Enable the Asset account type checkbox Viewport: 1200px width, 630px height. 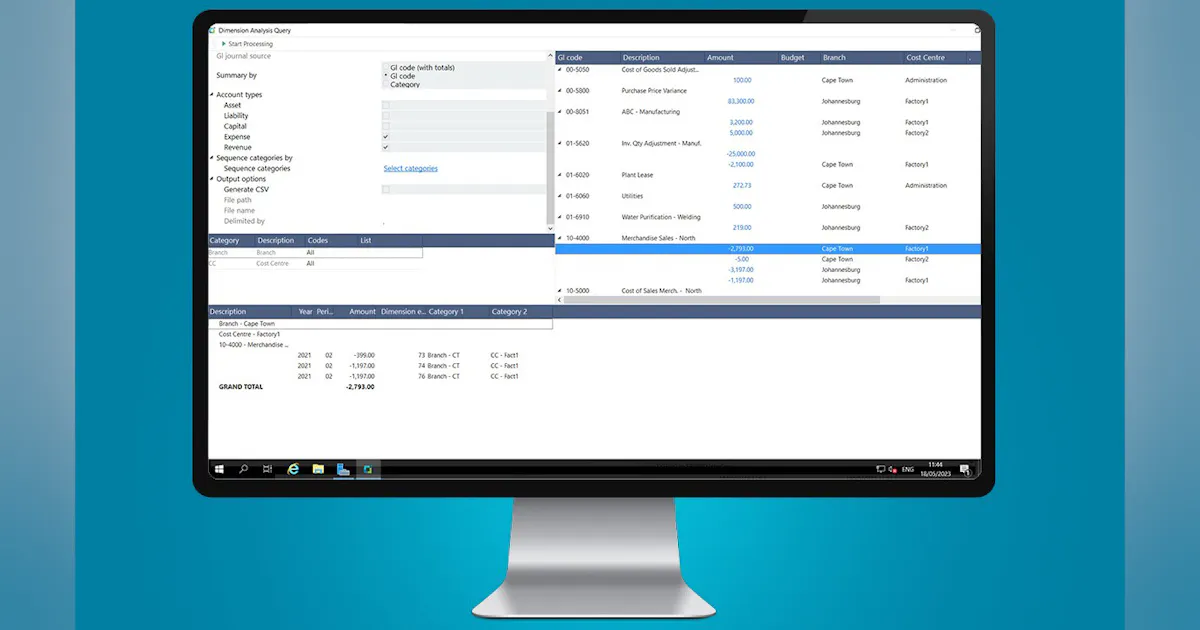tap(385, 105)
